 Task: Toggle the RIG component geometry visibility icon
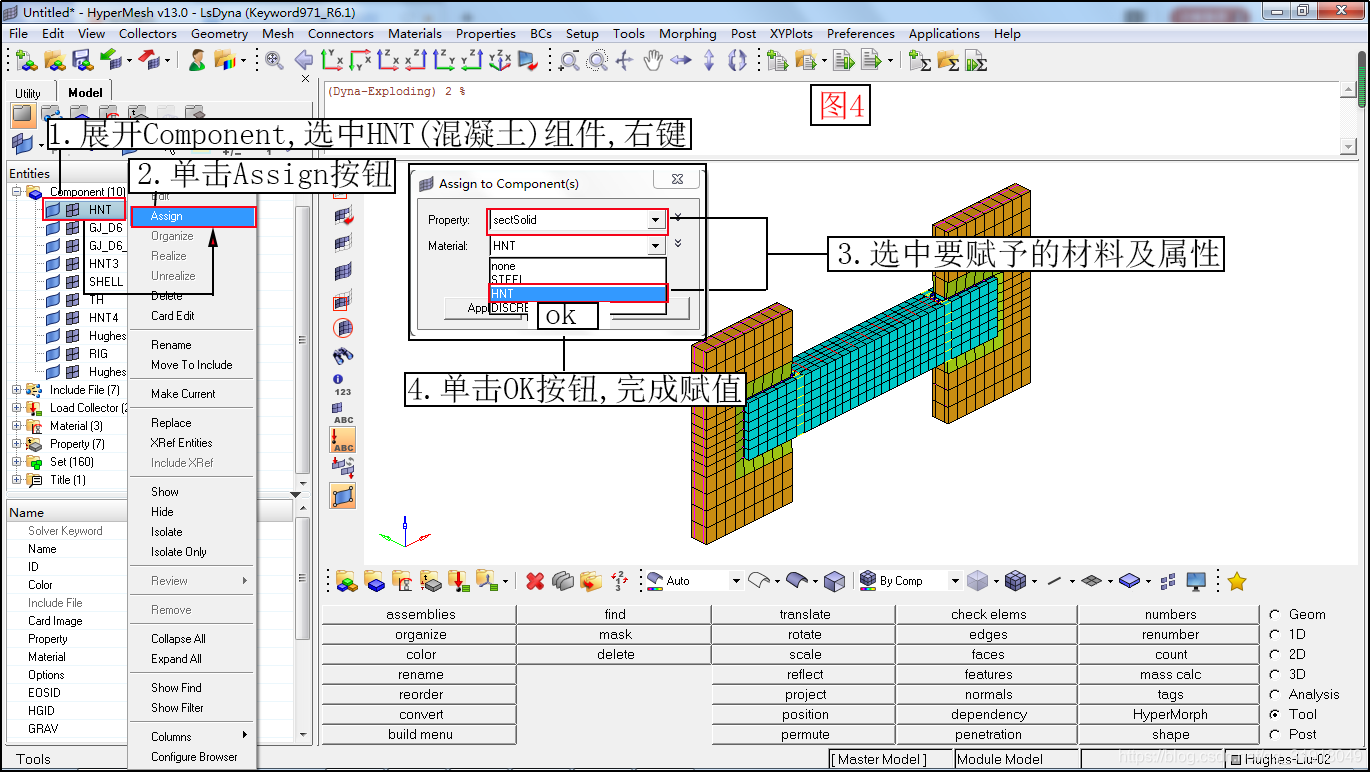click(53, 354)
